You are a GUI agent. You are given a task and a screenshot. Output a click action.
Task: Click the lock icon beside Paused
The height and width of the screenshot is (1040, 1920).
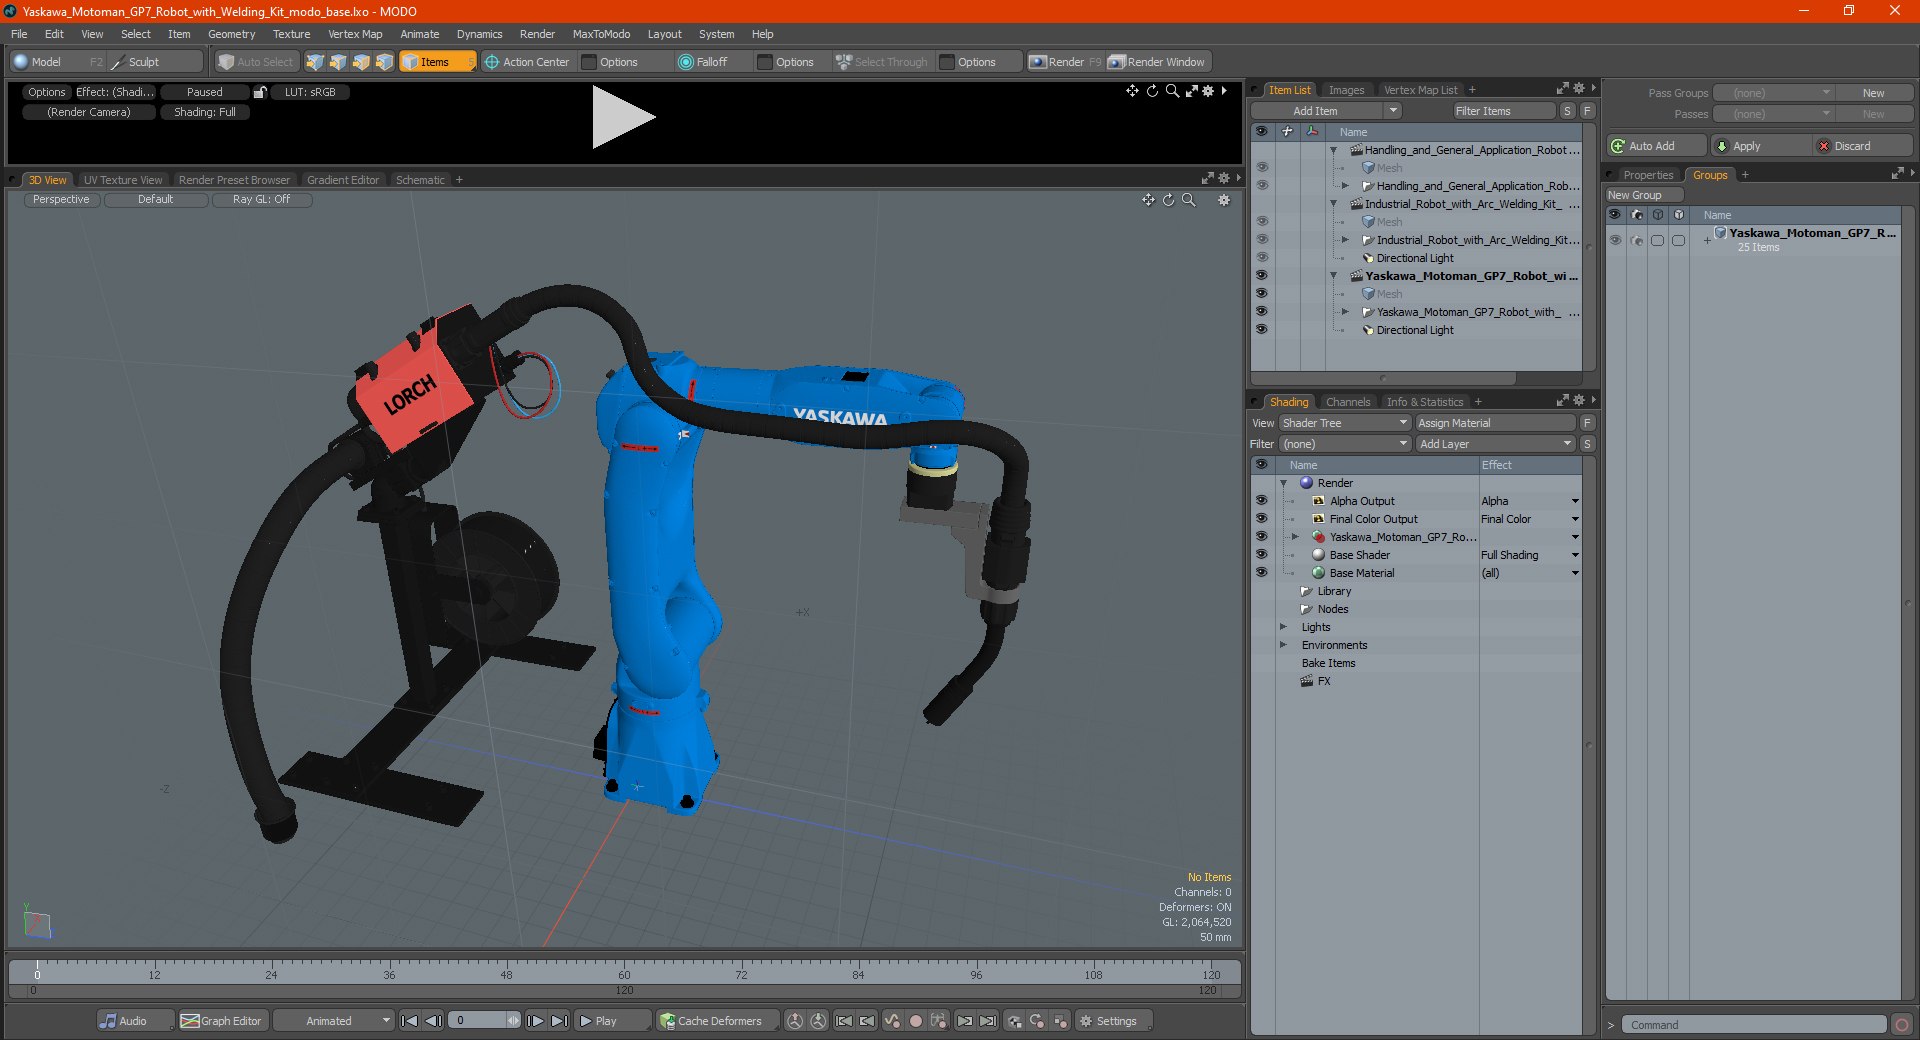click(260, 92)
